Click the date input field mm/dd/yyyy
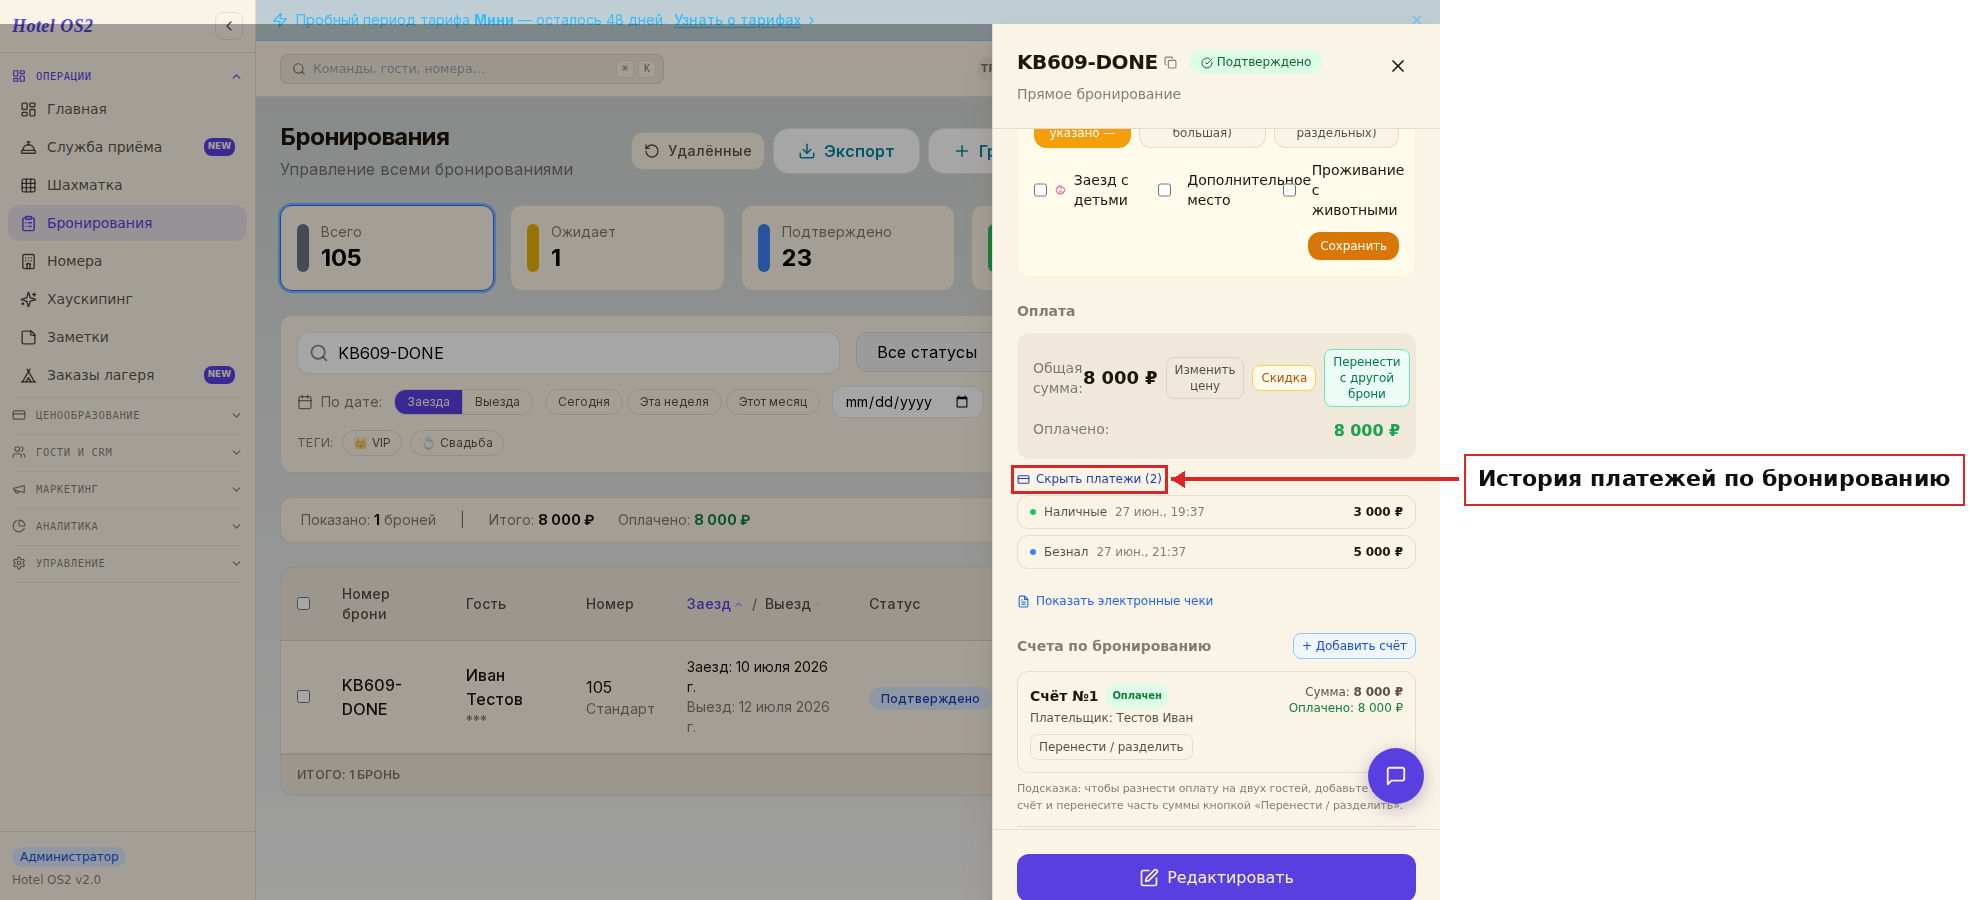 [907, 402]
